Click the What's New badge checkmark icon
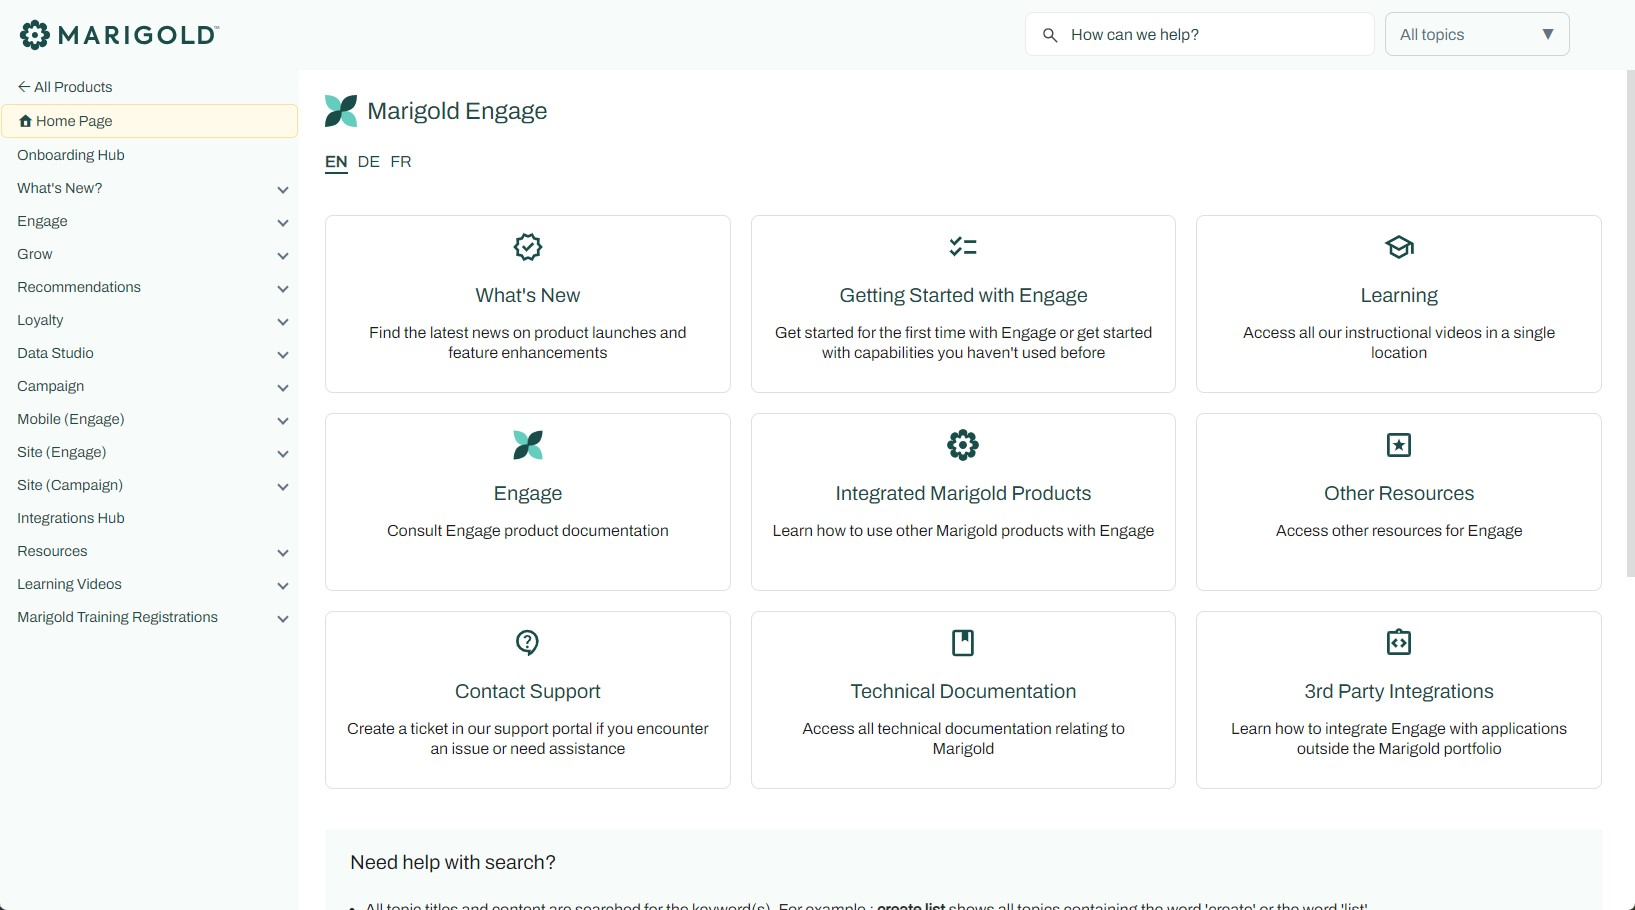The image size is (1635, 910). click(527, 246)
